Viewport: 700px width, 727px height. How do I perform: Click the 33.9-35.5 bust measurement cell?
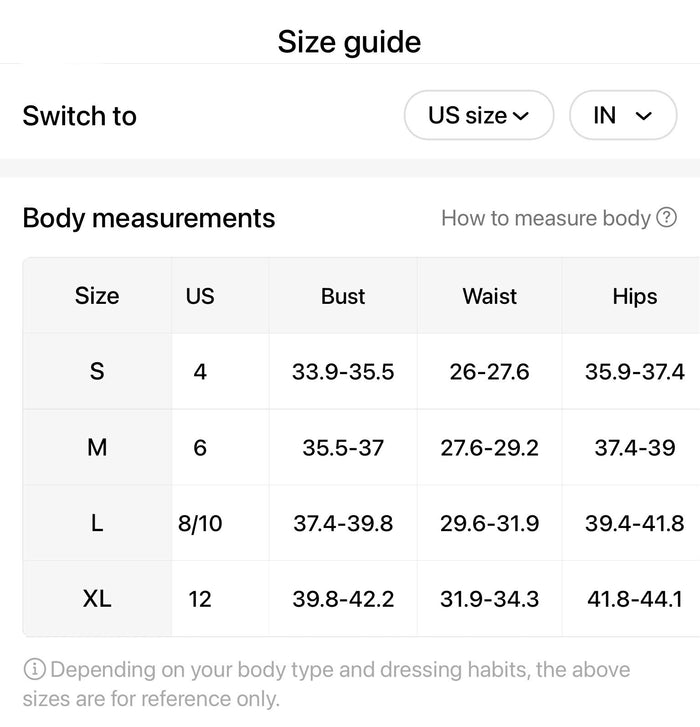(x=343, y=371)
